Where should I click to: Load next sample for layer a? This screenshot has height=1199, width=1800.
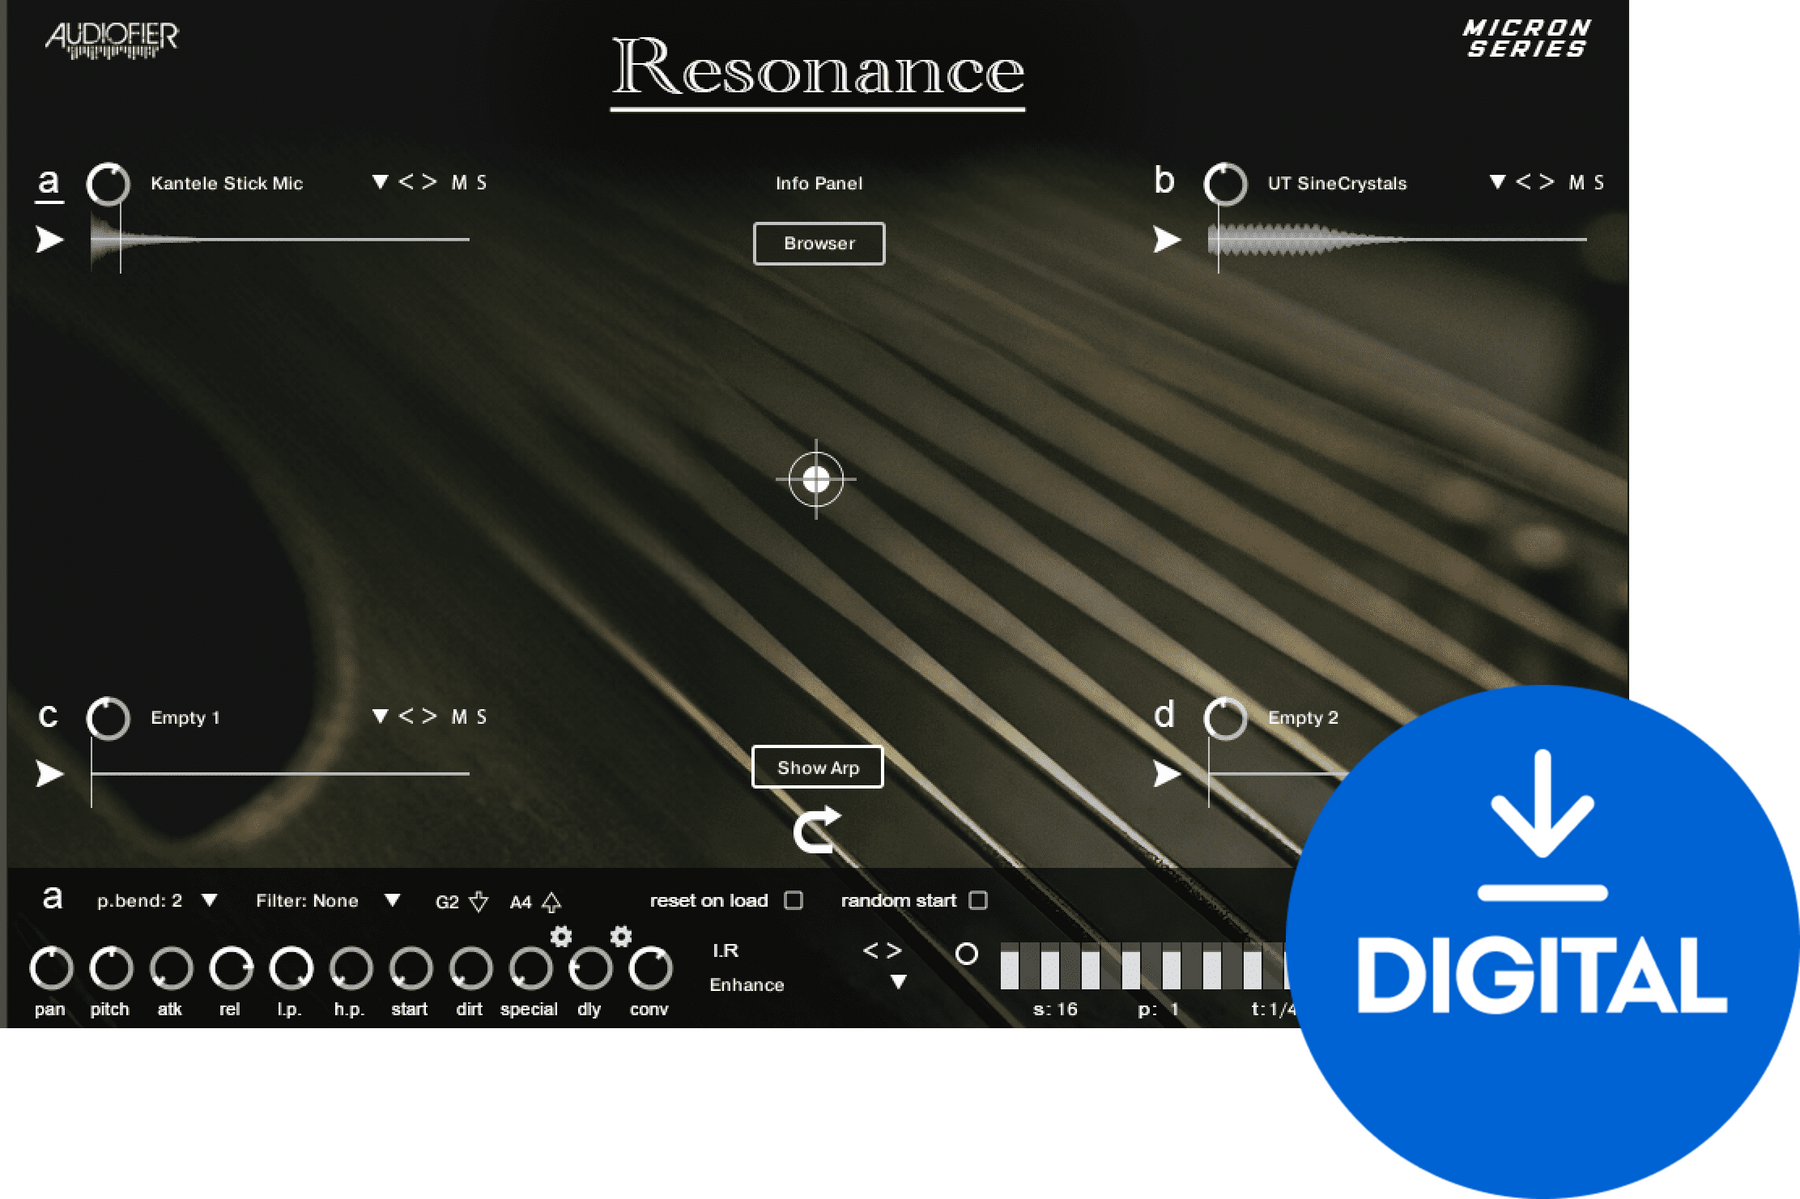coord(429,182)
